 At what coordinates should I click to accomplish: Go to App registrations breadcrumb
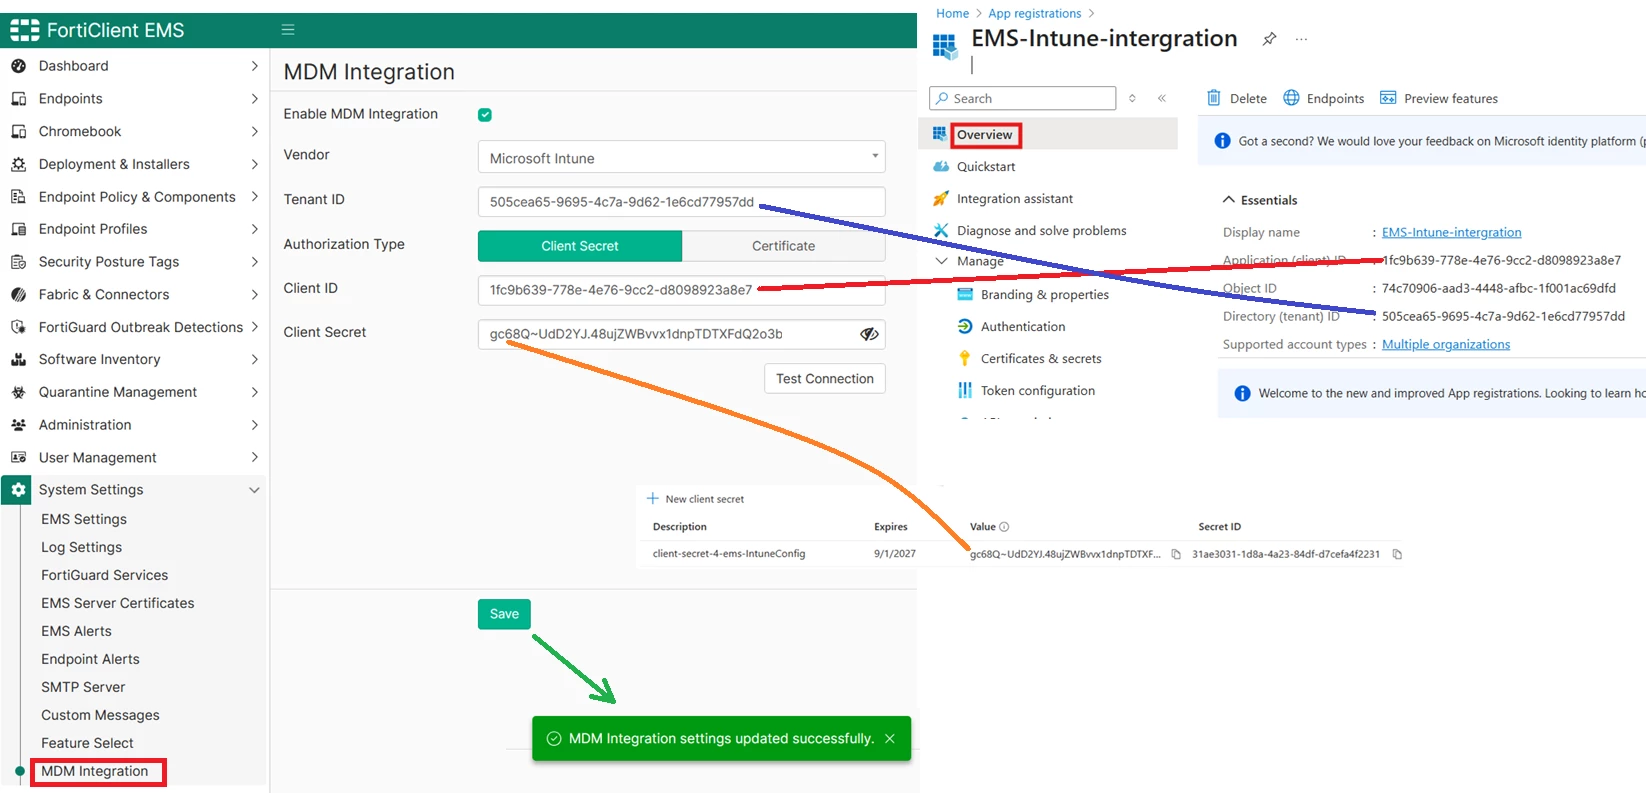coord(1035,13)
